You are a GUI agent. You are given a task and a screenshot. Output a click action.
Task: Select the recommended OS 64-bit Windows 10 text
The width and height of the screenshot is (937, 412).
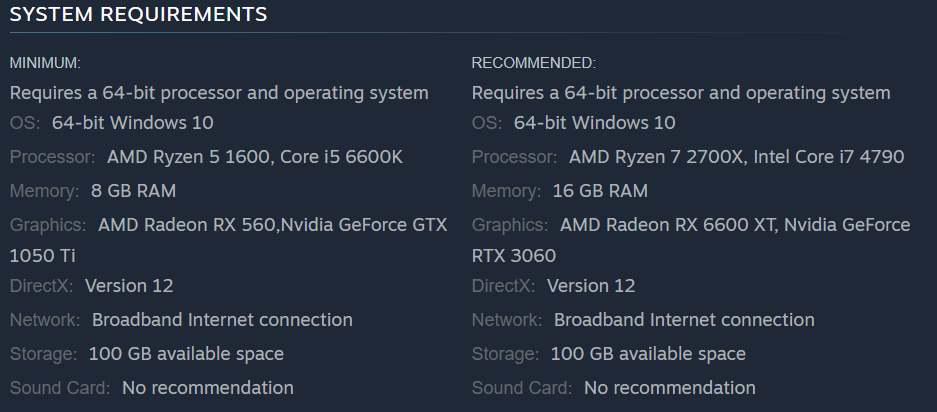(x=594, y=123)
